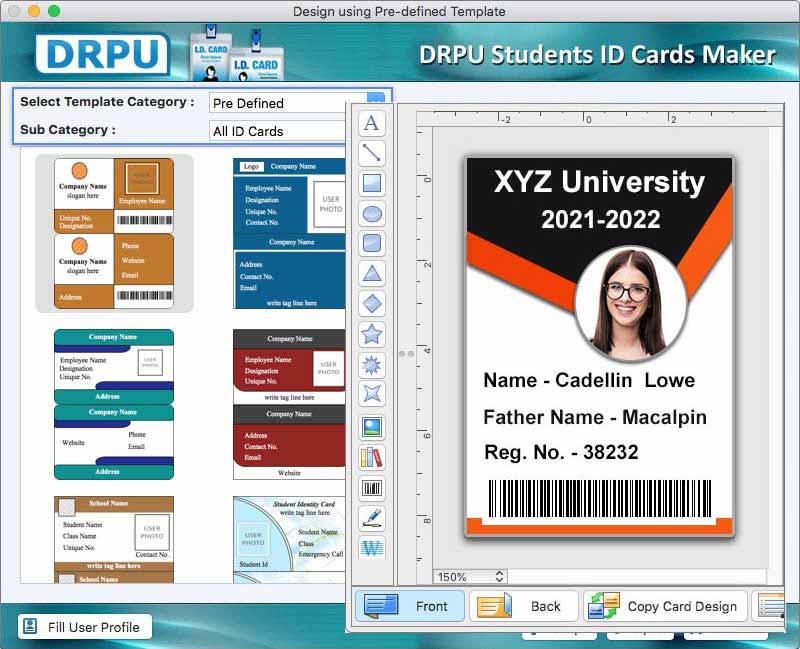Screen dimensions: 800x649
Task: Click the vertical ruler beside the canvas
Action: (424, 348)
